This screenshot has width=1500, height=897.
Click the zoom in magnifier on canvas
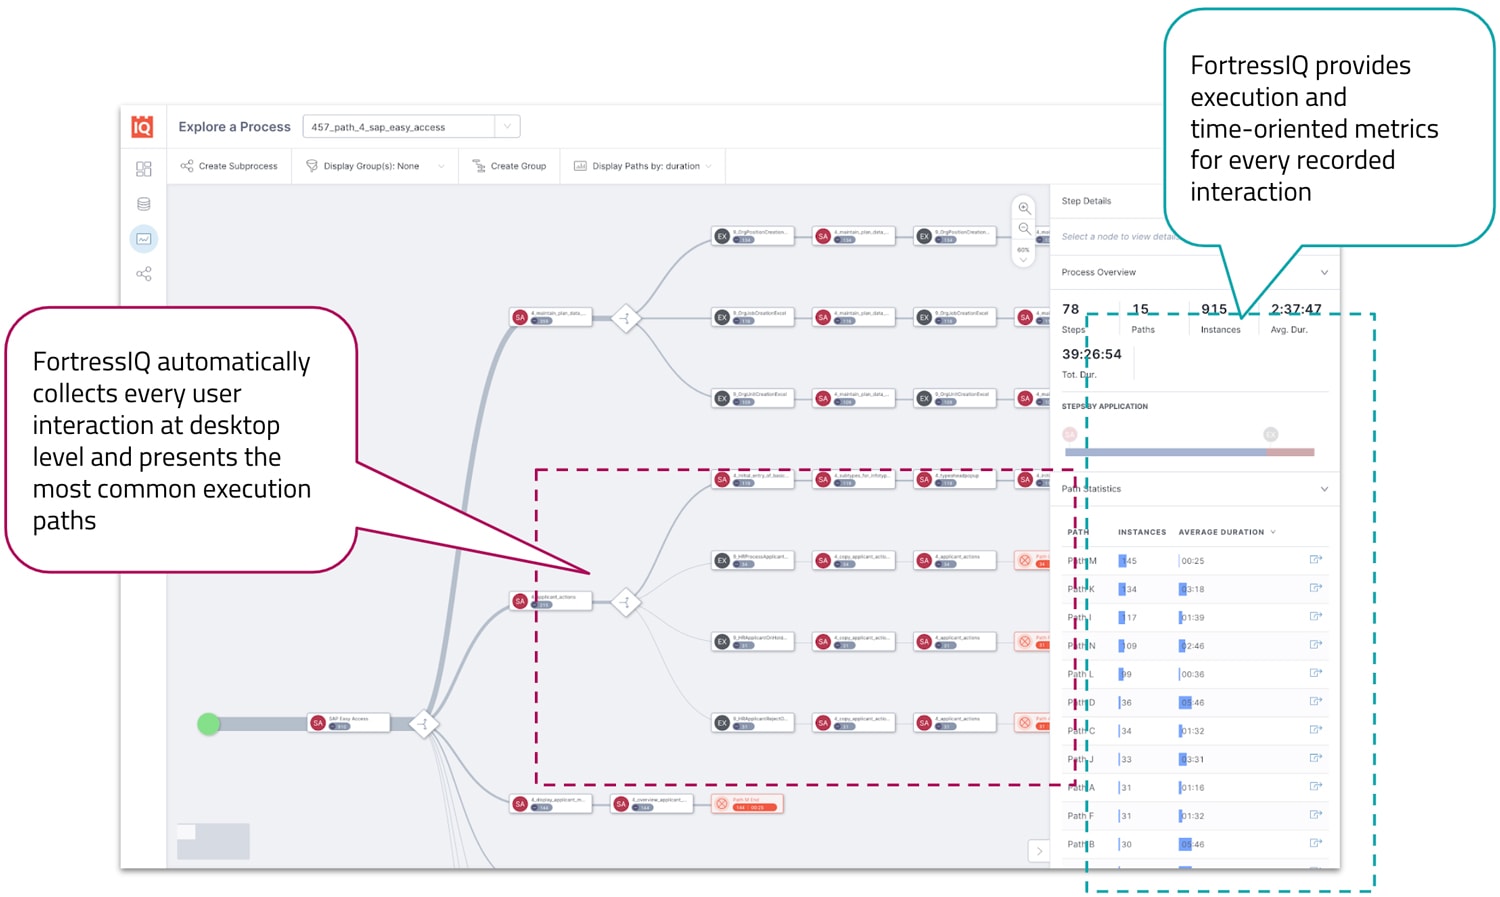click(x=1024, y=208)
